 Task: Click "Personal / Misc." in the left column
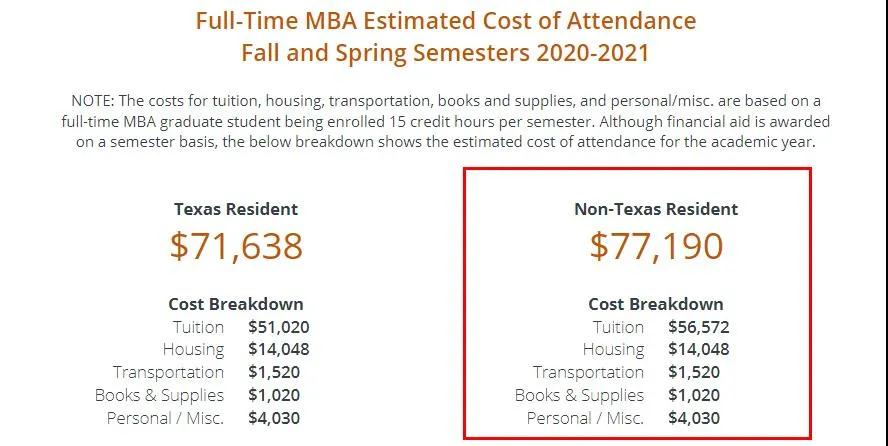click(x=165, y=418)
